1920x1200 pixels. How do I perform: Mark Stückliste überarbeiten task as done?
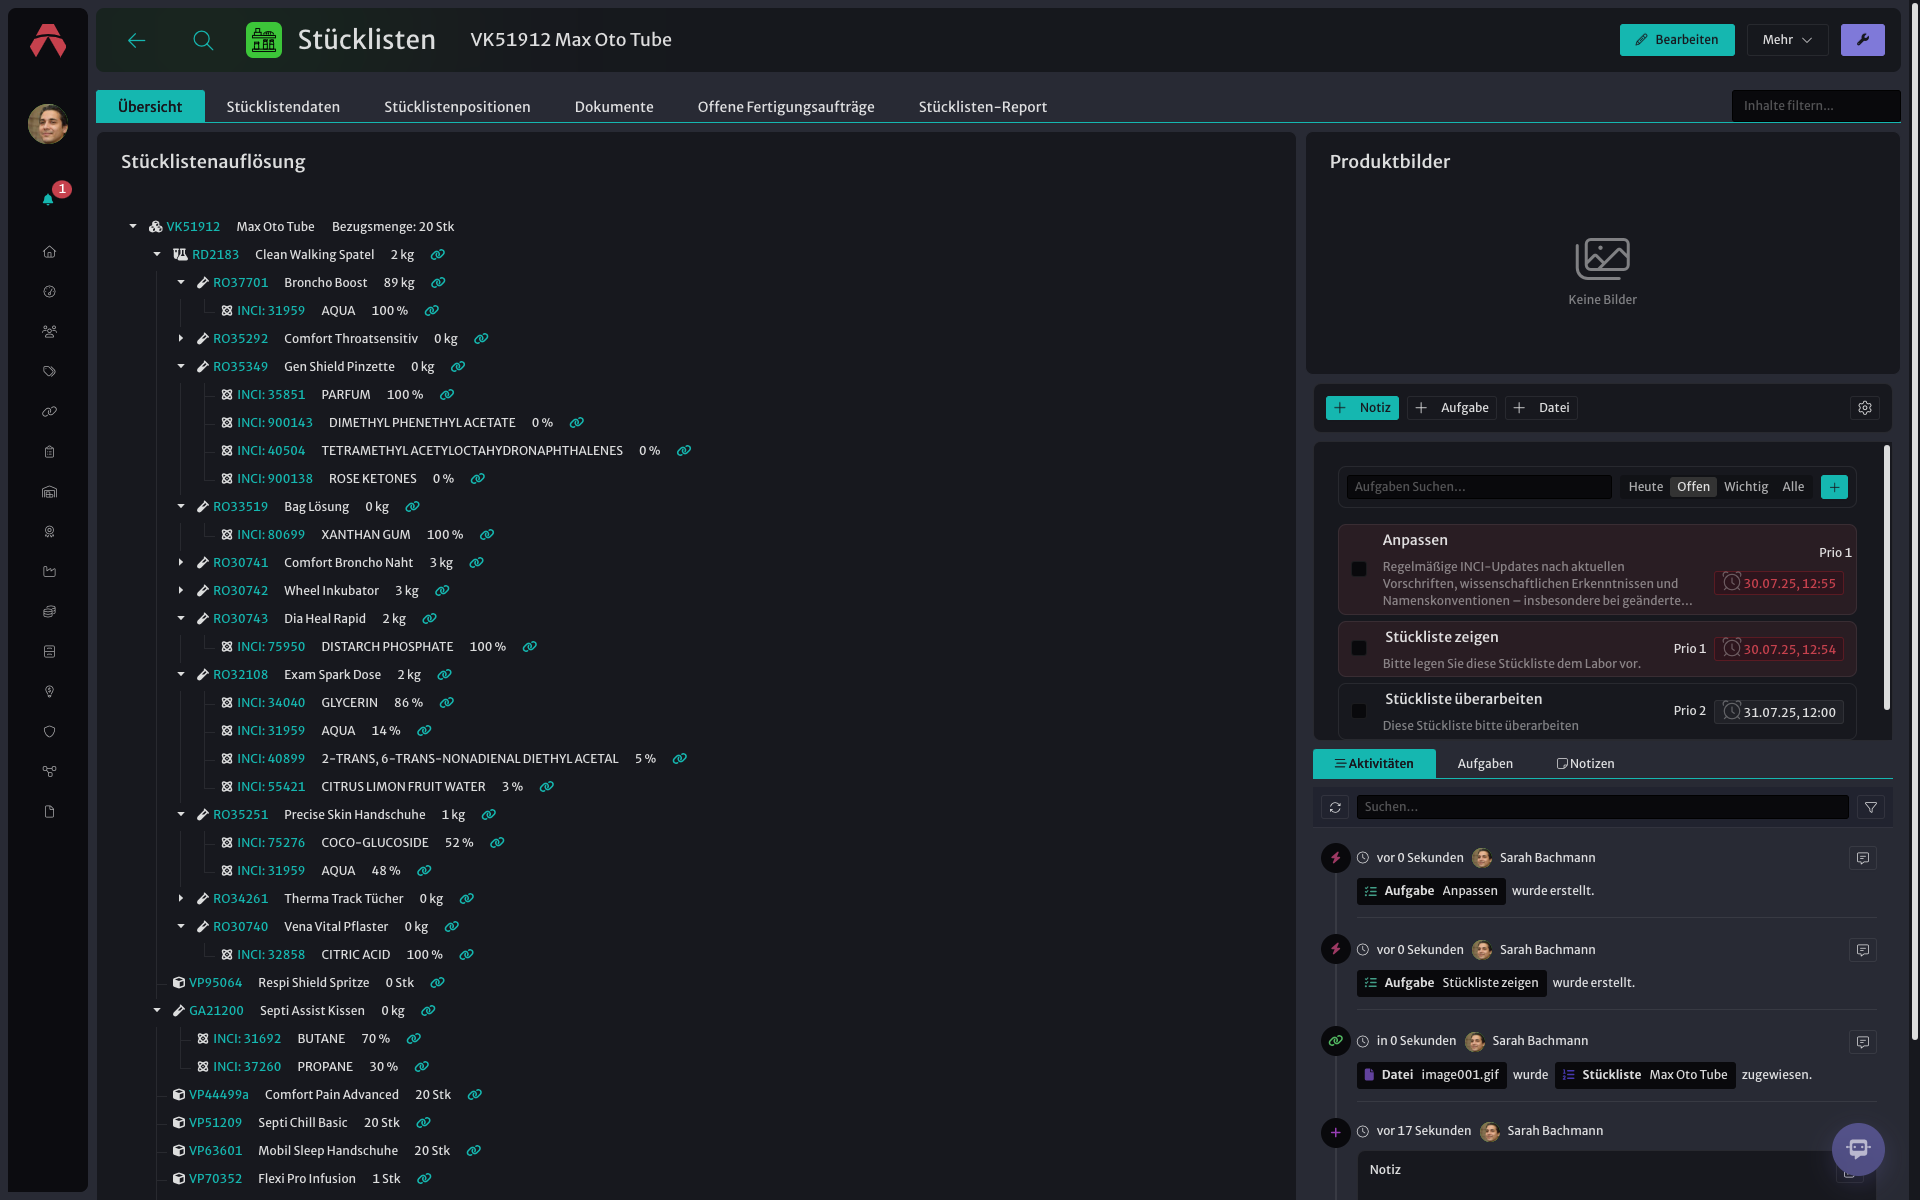point(1359,711)
